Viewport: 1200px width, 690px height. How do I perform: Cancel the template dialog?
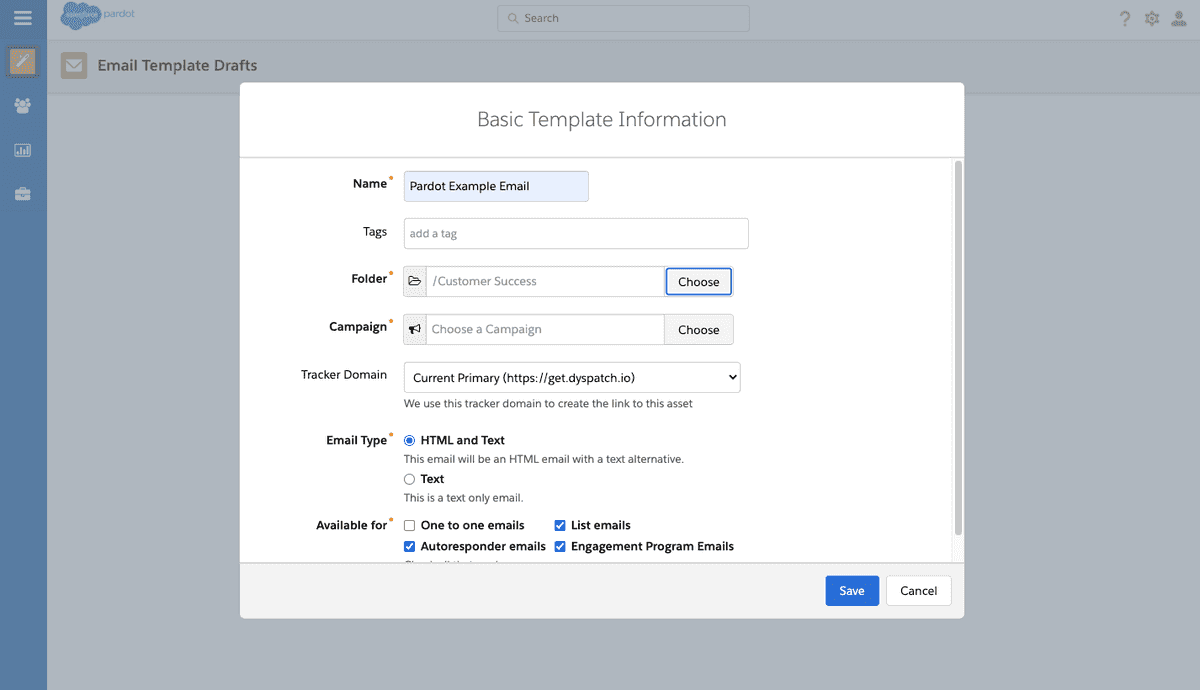(918, 591)
